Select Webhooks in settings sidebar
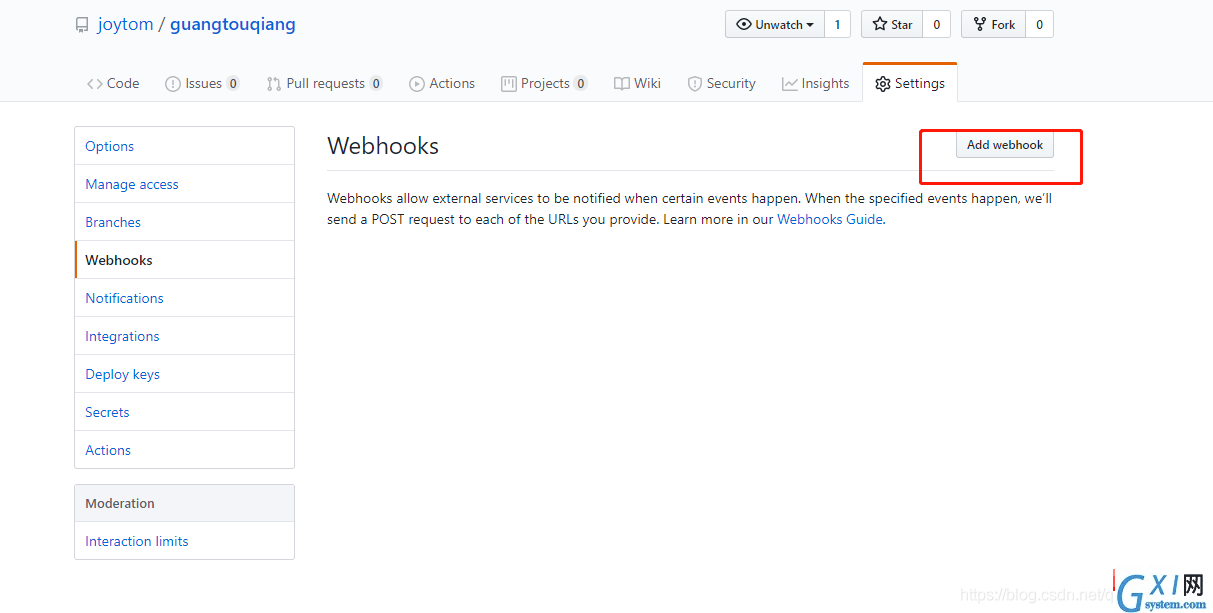 (x=184, y=260)
